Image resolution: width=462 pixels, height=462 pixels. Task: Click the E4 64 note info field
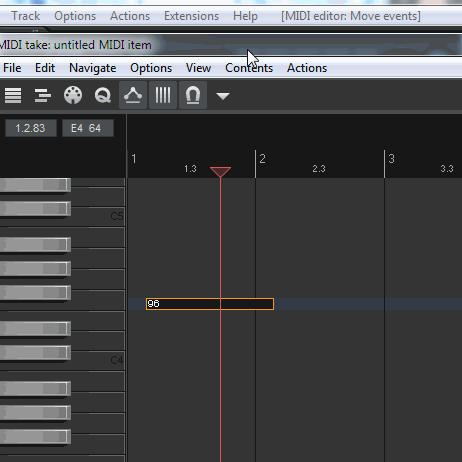tap(88, 128)
